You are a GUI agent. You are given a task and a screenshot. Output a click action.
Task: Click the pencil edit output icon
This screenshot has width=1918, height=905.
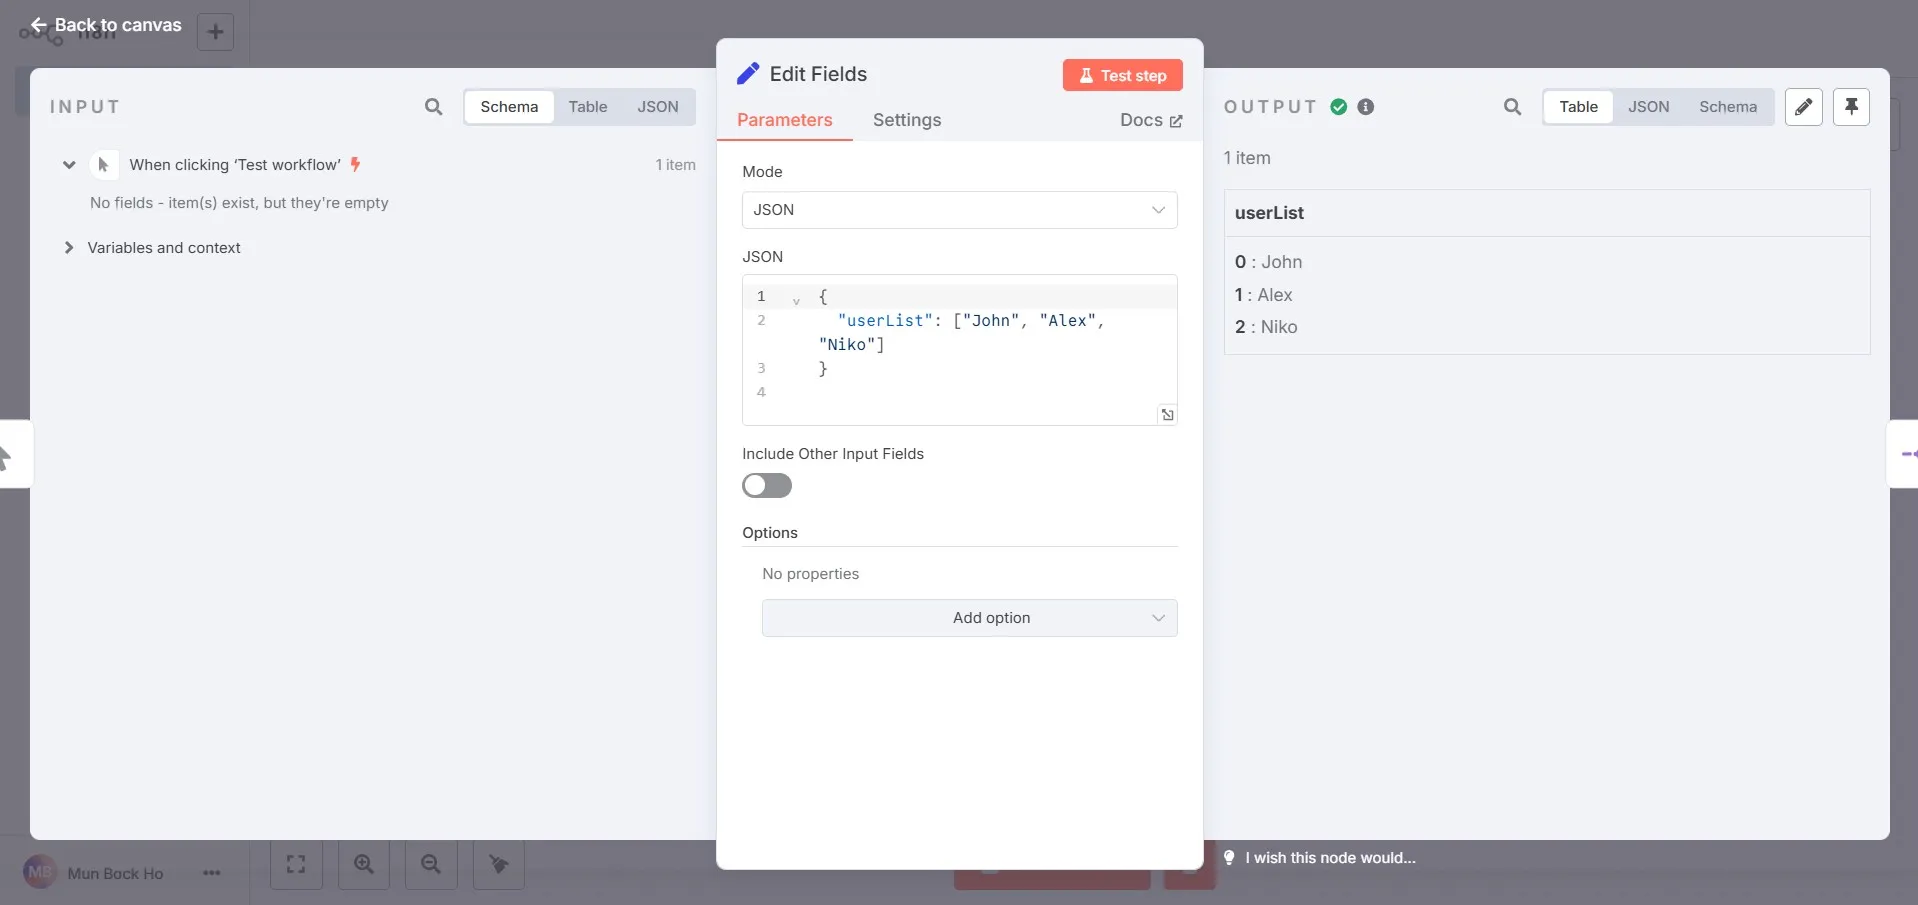pyautogui.click(x=1804, y=107)
